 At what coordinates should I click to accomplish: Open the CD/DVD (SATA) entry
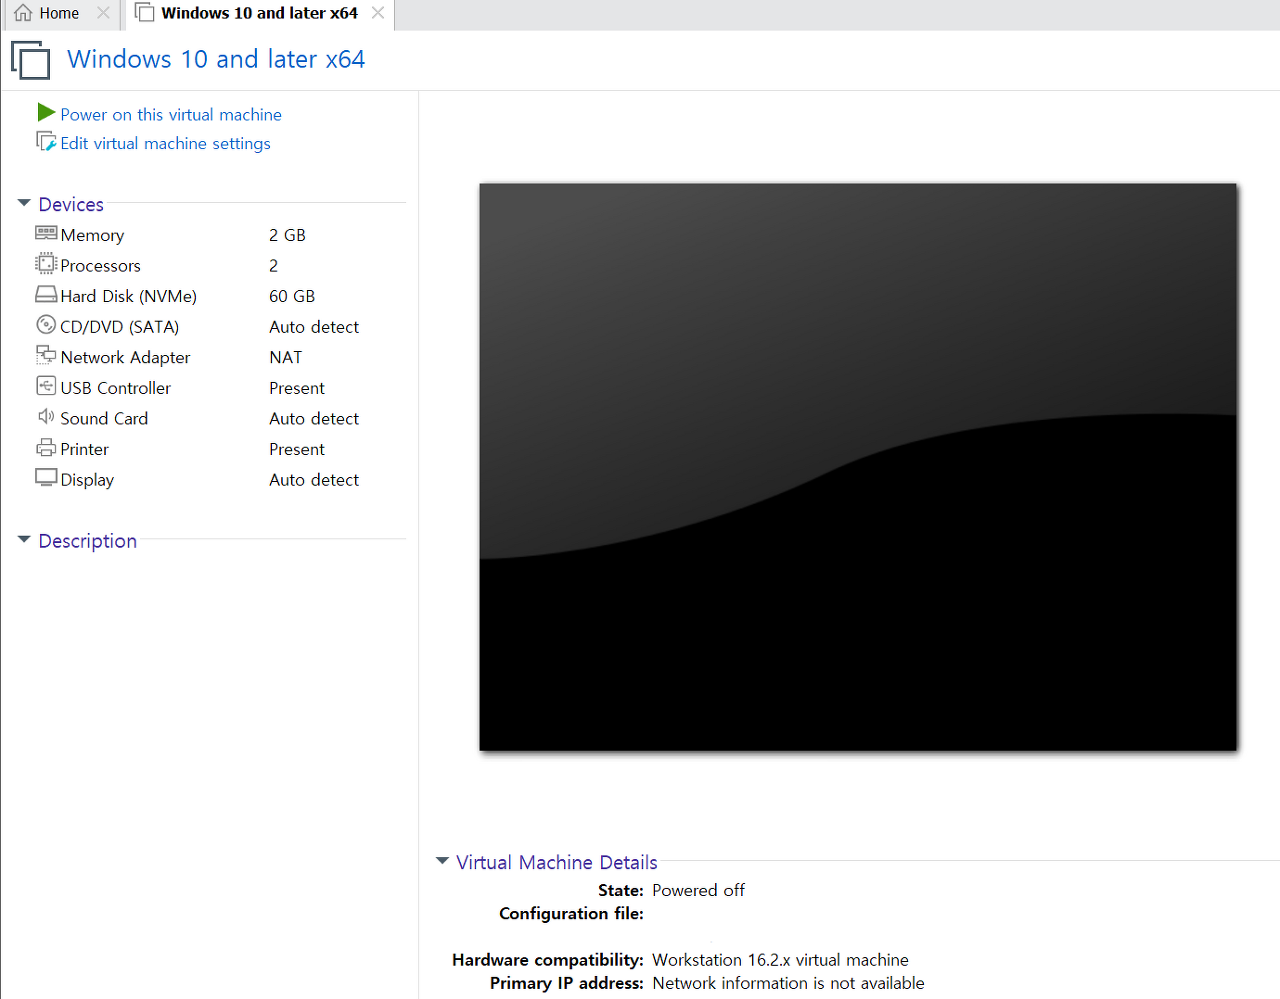119,327
